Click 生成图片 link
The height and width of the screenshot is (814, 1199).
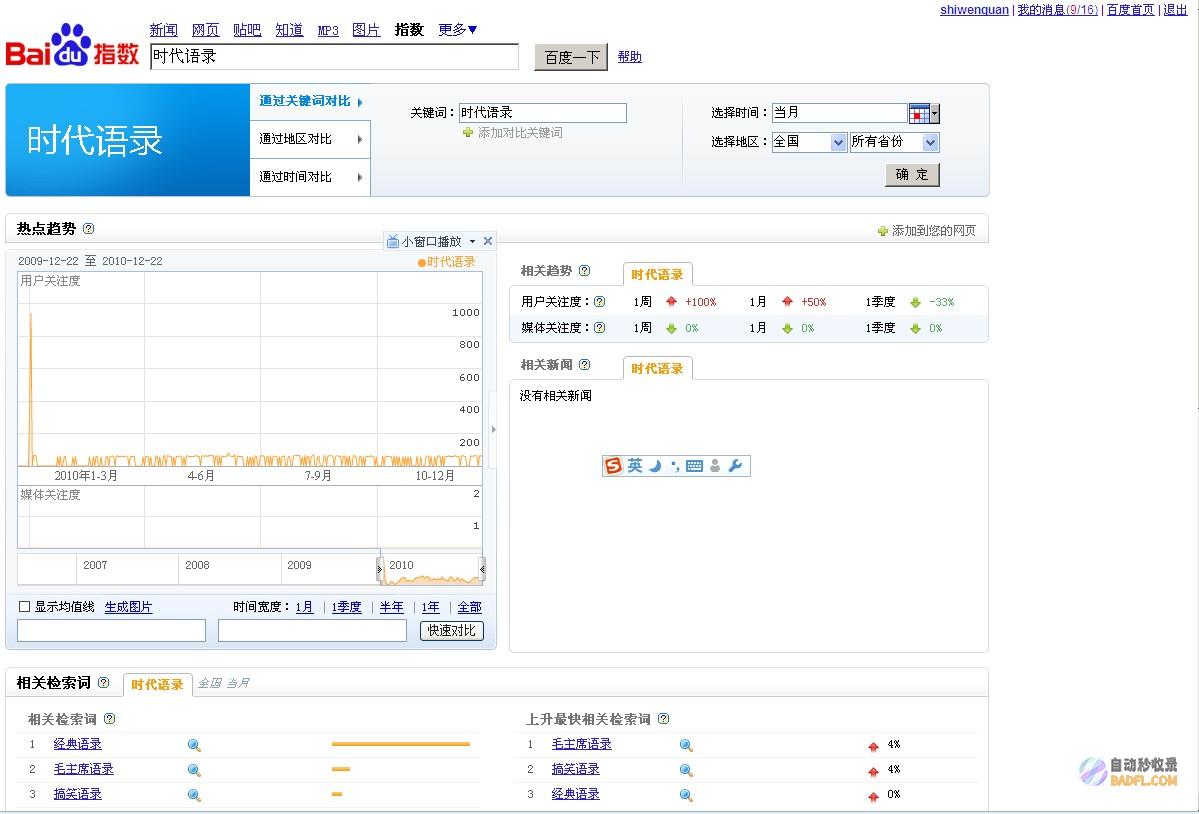(x=128, y=607)
